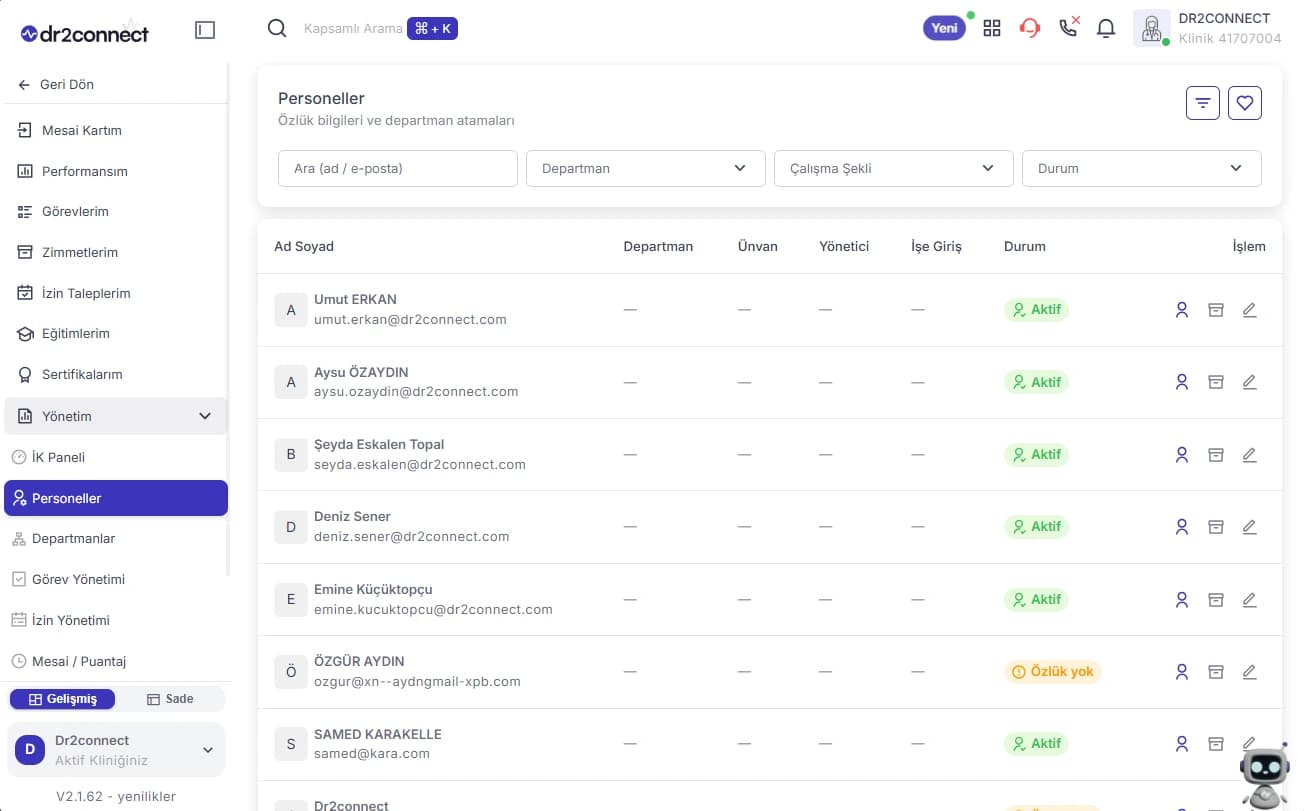1304x811 pixels.
Task: Open the filter icon button in Personeller
Action: [x=1203, y=102]
